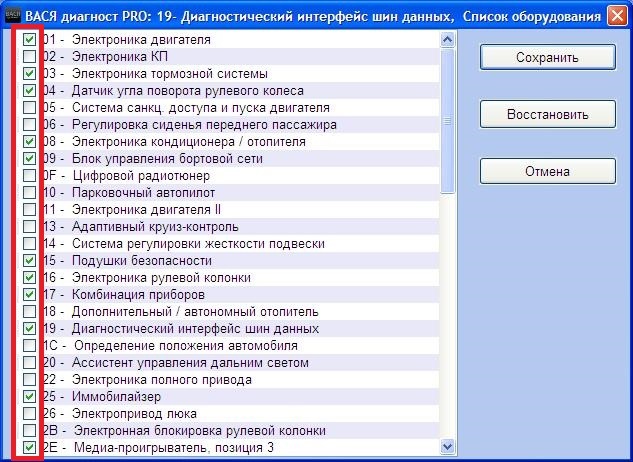
Task: Check 11 - Электроника двигателя II checkbox
Action: [x=29, y=210]
